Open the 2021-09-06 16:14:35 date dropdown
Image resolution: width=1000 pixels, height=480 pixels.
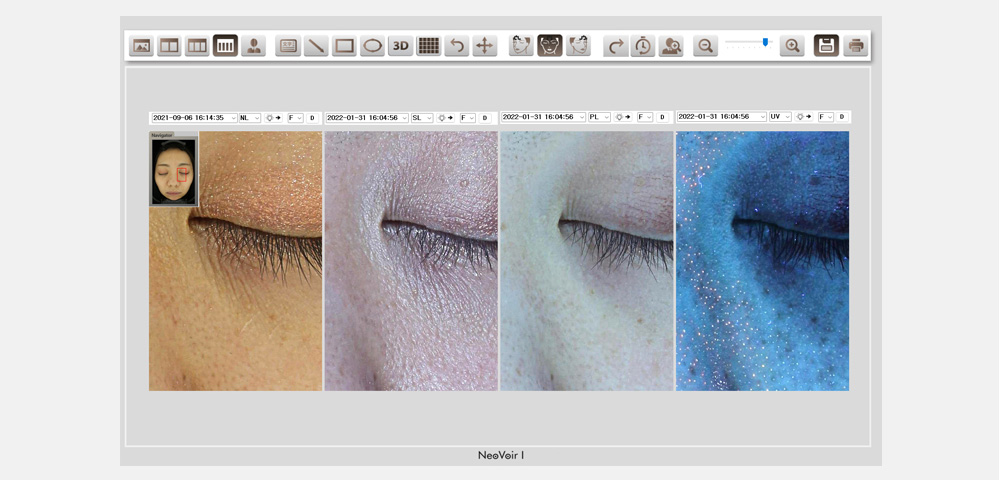(x=194, y=118)
